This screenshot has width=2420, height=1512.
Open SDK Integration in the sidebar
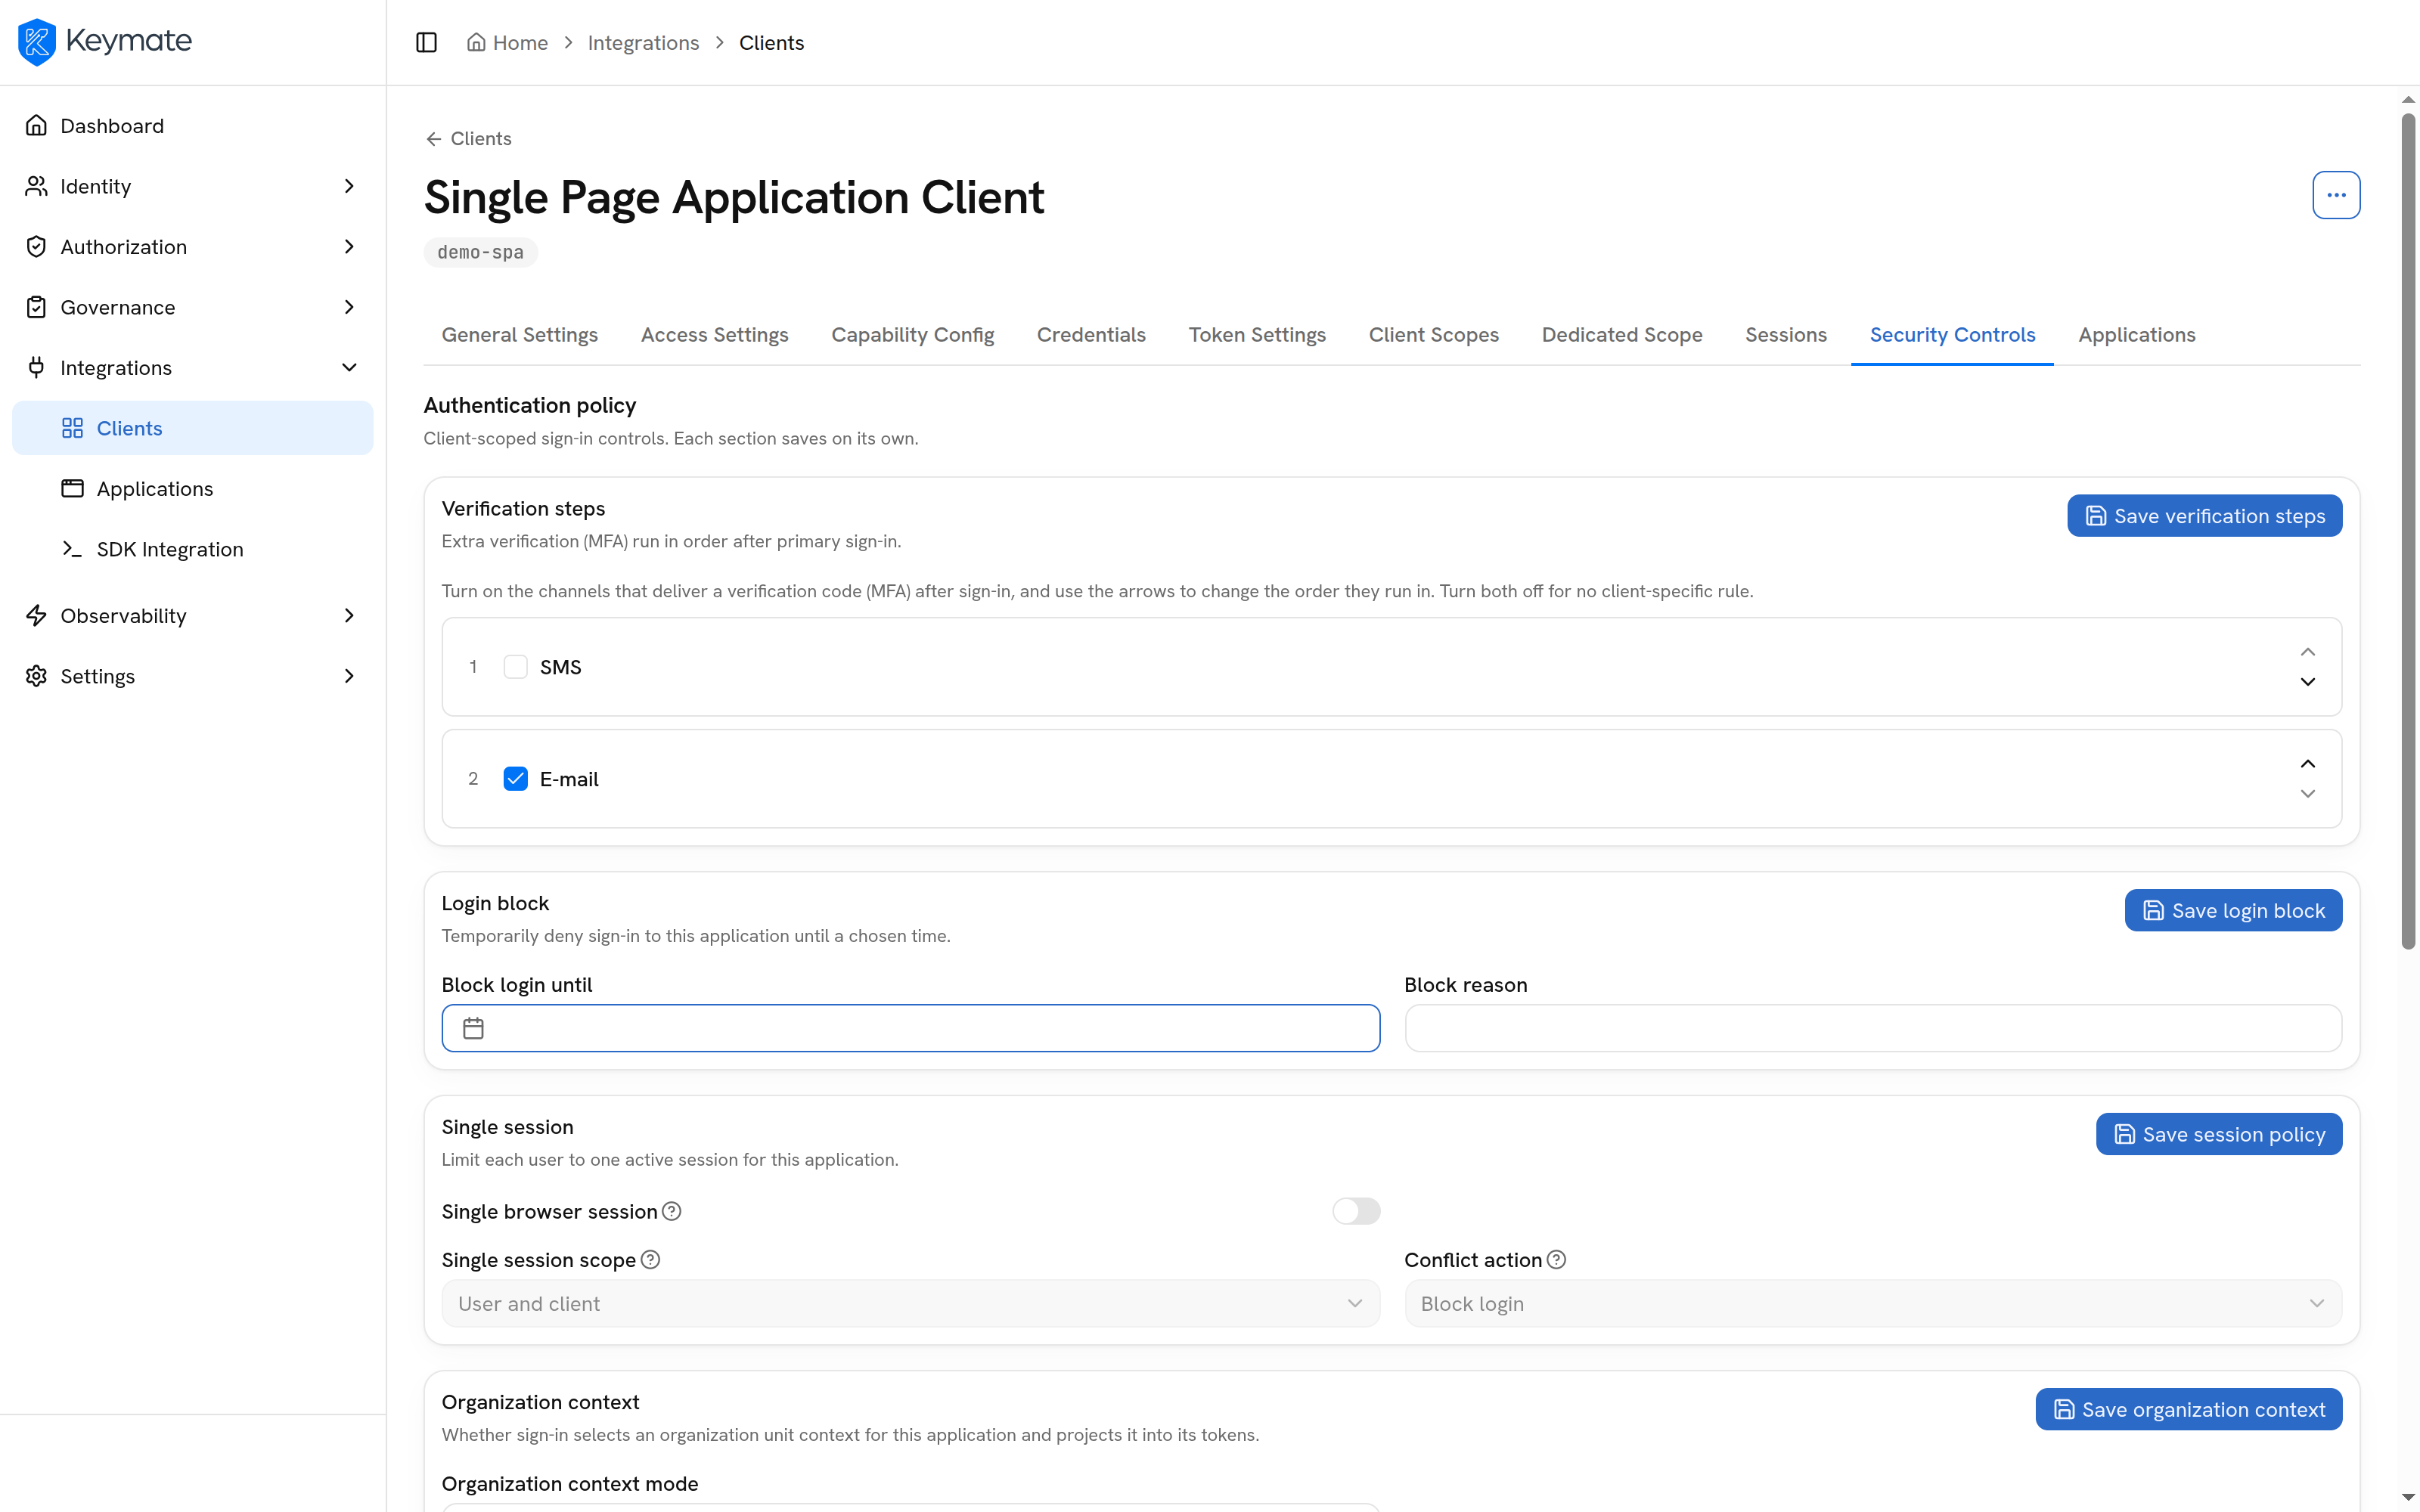coord(192,549)
